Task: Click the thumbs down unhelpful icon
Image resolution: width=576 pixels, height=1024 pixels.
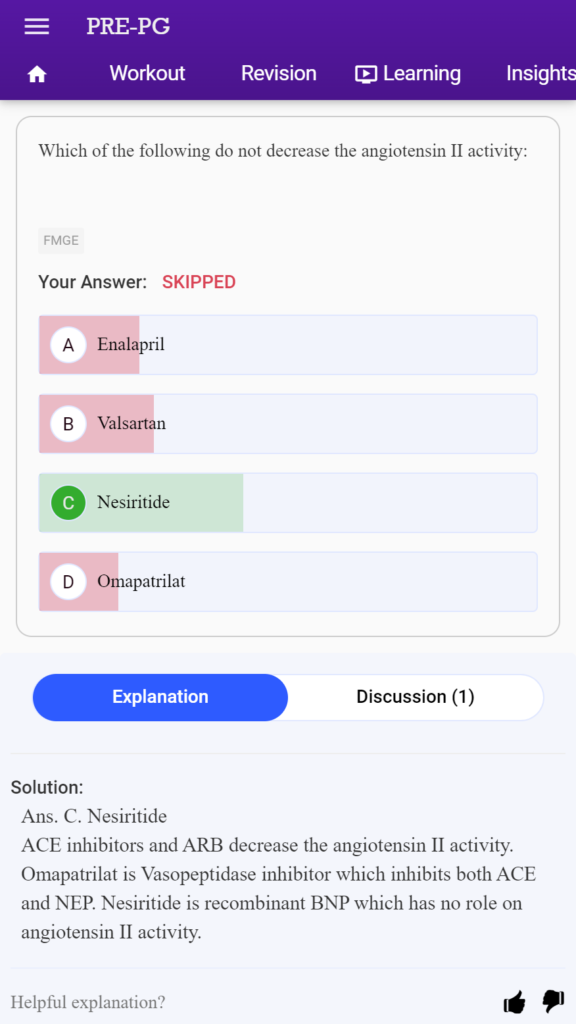Action: 553,1000
